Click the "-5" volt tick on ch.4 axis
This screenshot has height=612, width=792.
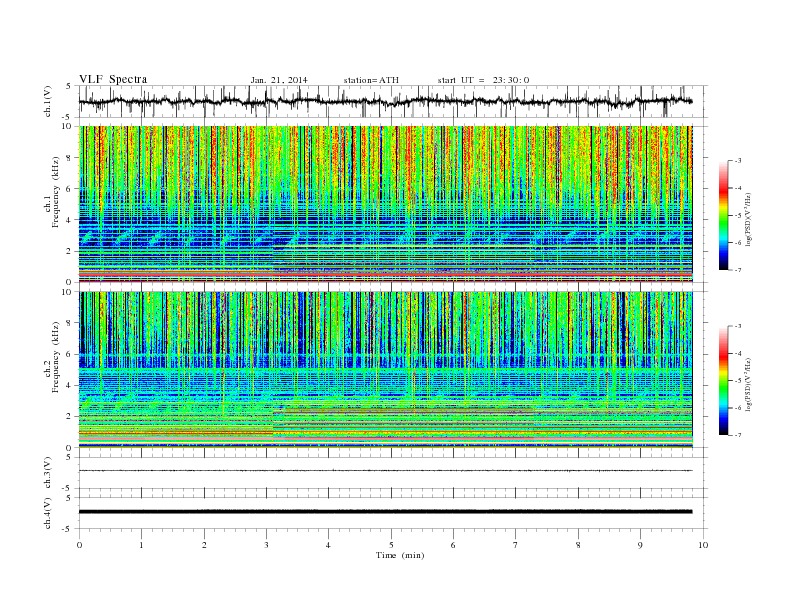coord(68,529)
